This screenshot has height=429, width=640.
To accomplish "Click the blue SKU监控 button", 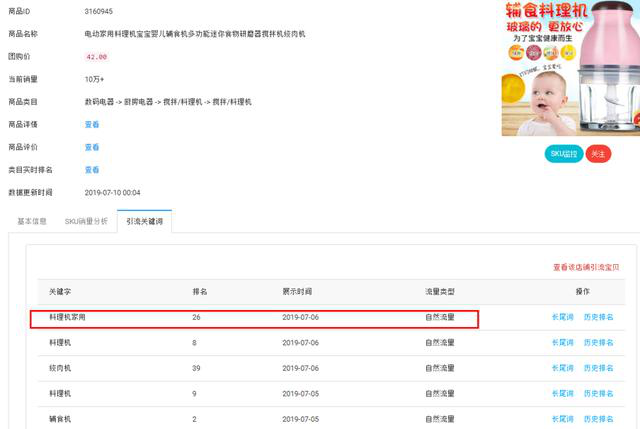I will point(563,154).
